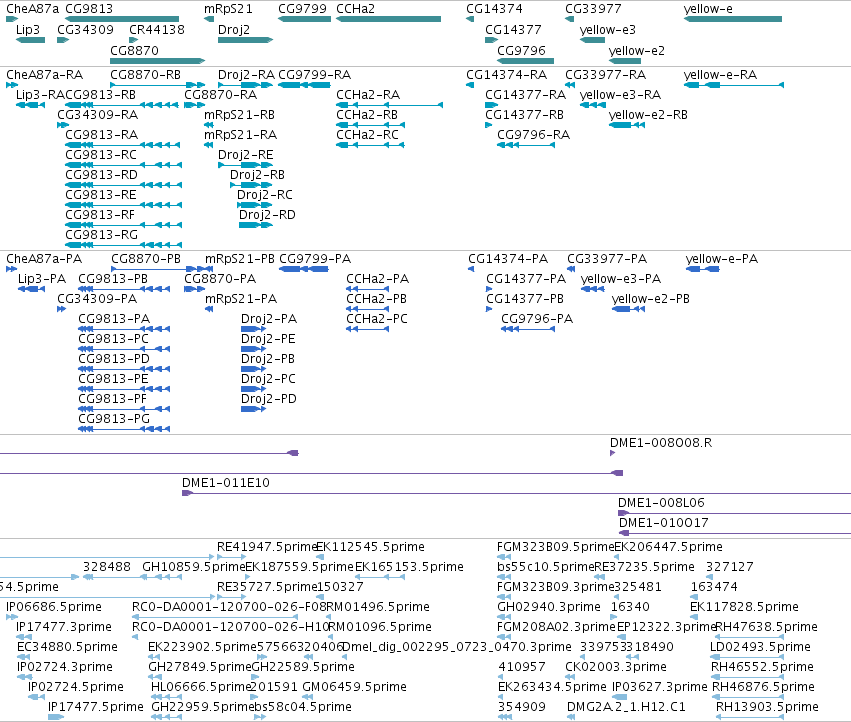
Task: Click the GM06459.5prime EST label
Action: [354, 687]
